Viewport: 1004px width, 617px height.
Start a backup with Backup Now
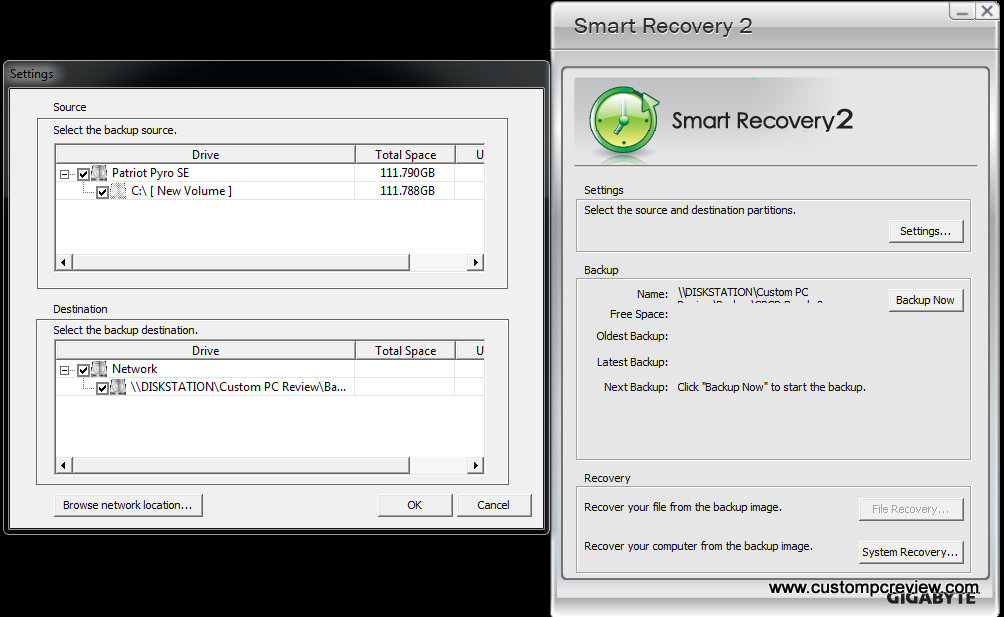926,300
